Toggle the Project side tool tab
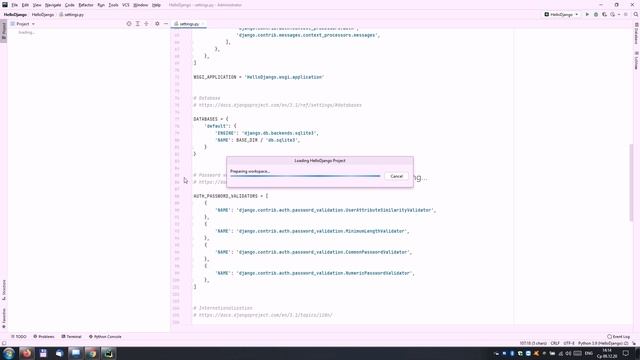Image resolution: width=640 pixels, height=360 pixels. point(4,31)
